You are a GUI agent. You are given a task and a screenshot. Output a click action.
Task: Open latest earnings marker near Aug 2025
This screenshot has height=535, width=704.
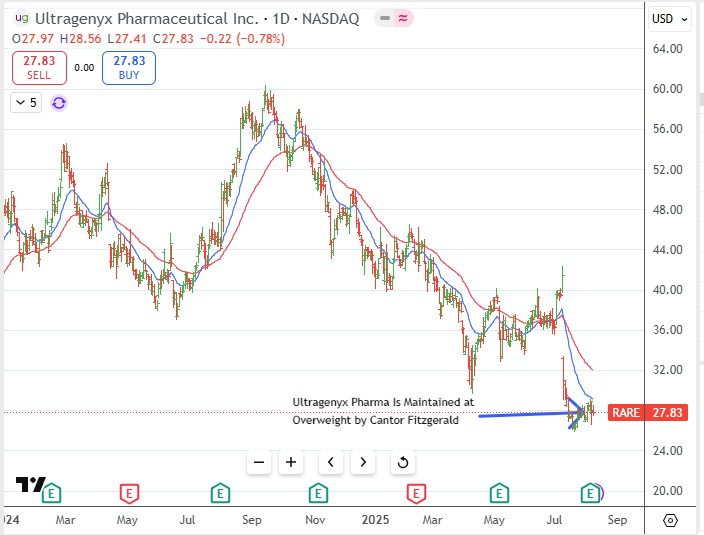pos(590,493)
